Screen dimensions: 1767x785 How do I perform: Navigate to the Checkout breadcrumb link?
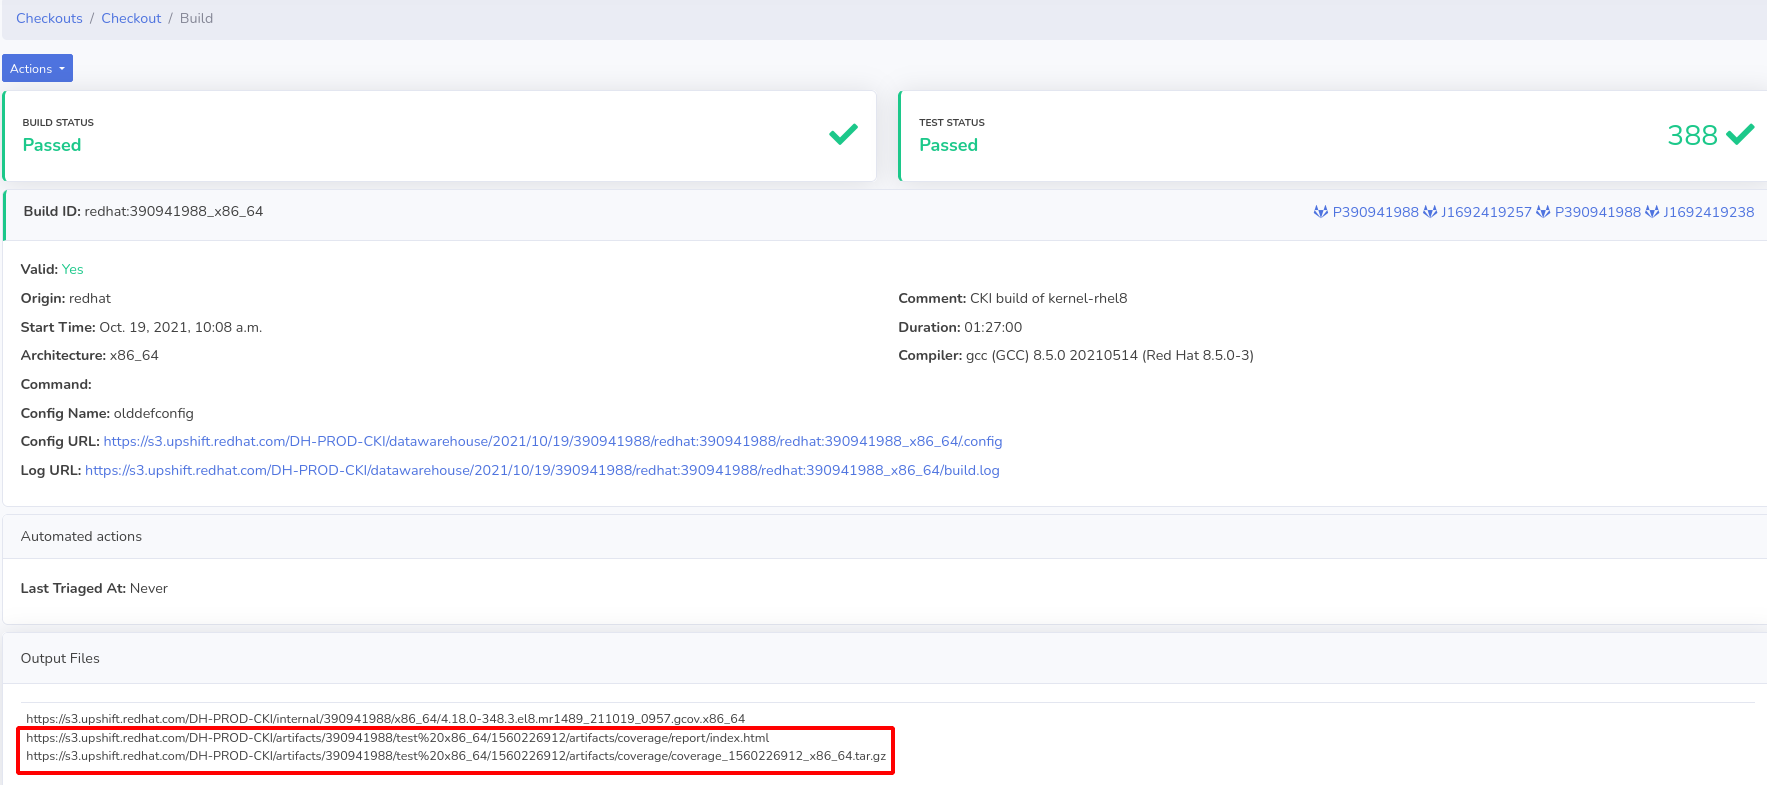pyautogui.click(x=131, y=18)
